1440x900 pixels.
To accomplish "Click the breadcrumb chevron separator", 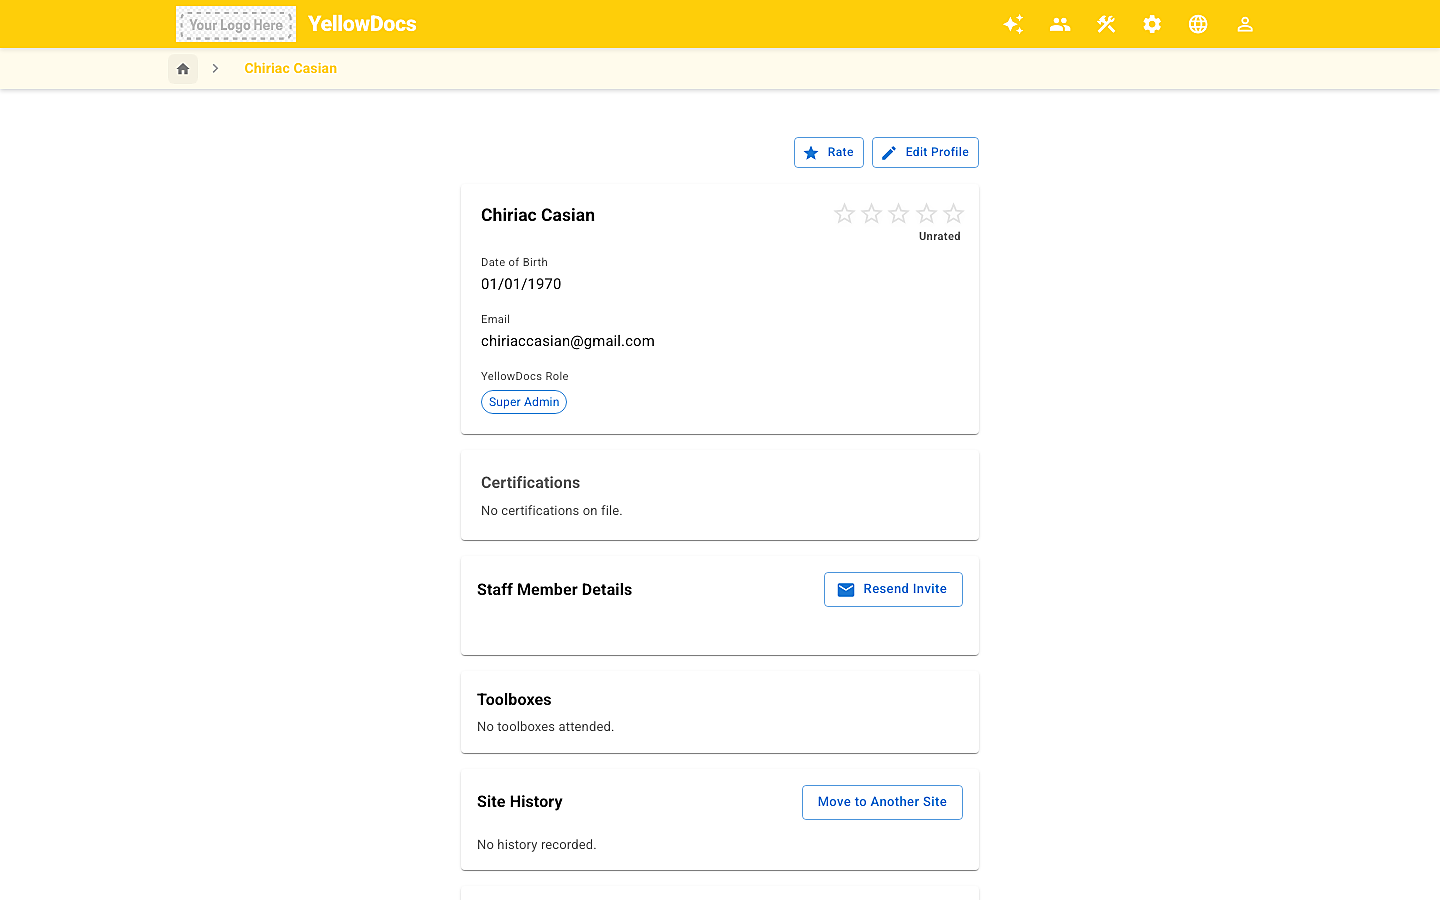I will [215, 69].
